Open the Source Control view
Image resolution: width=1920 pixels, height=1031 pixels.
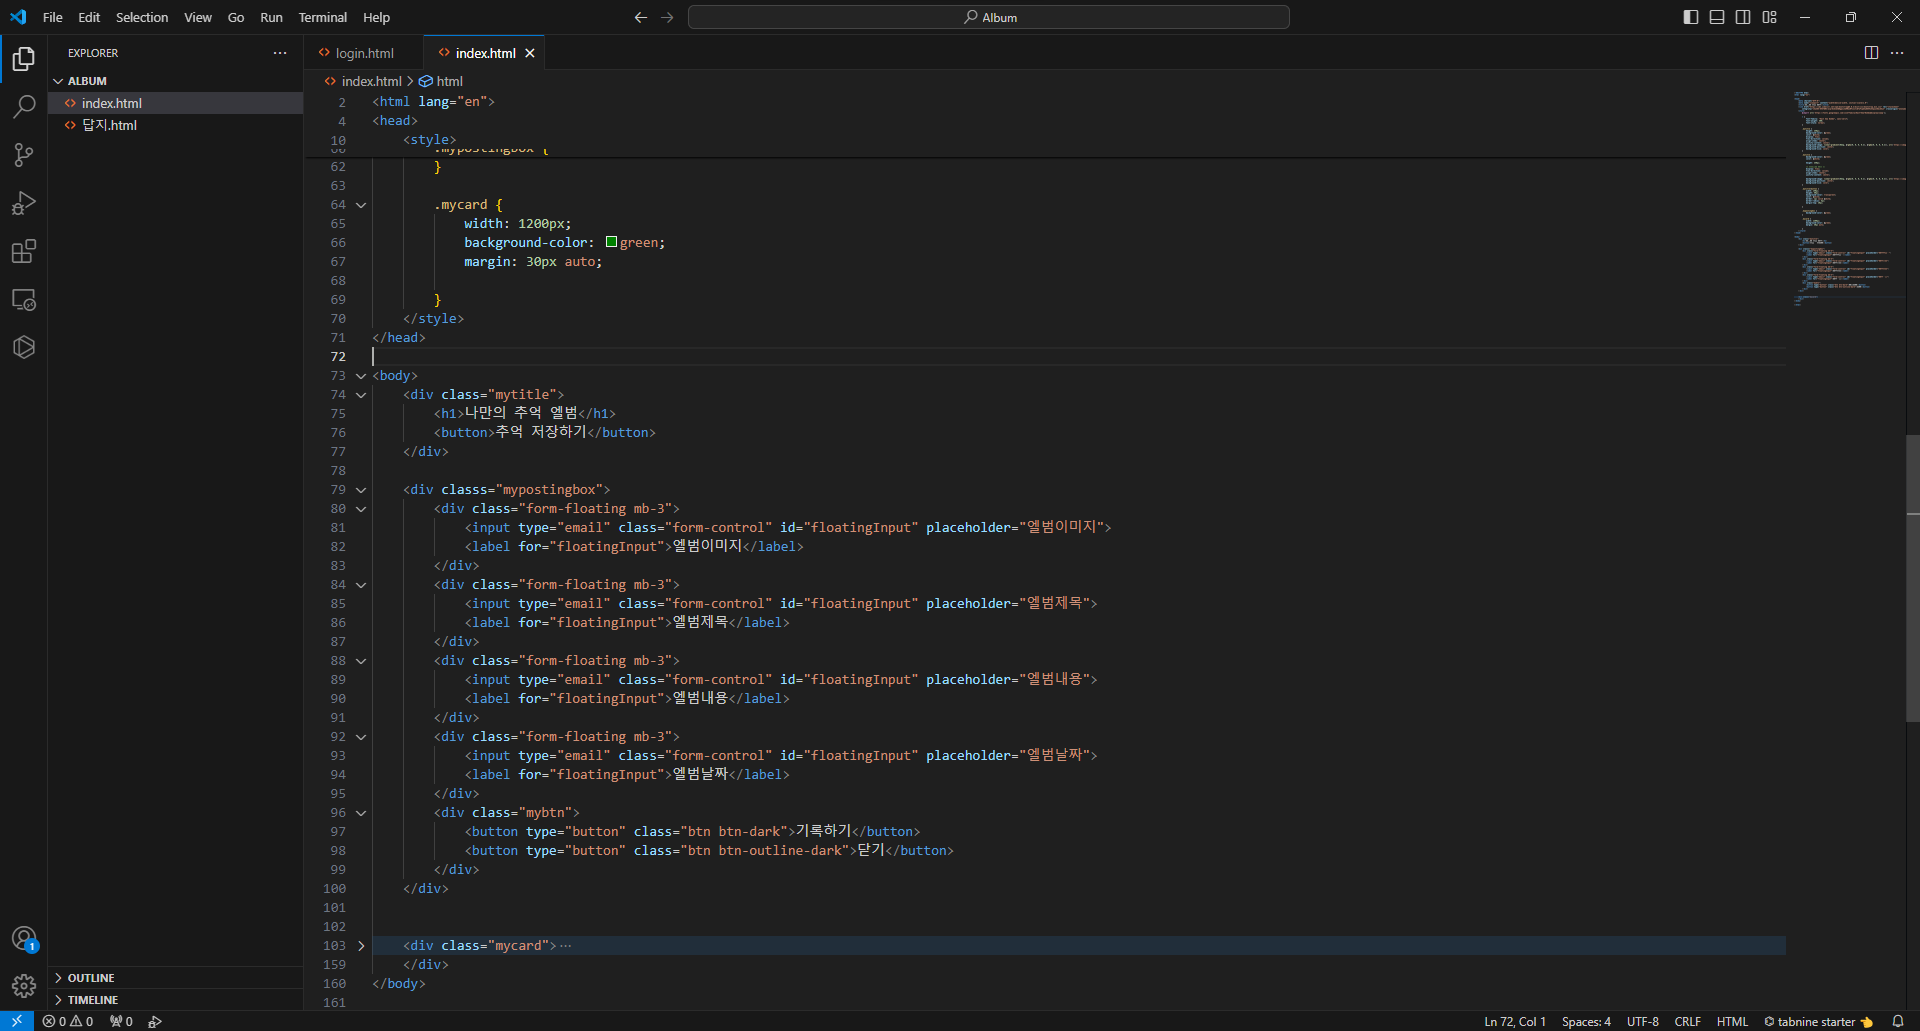(24, 155)
